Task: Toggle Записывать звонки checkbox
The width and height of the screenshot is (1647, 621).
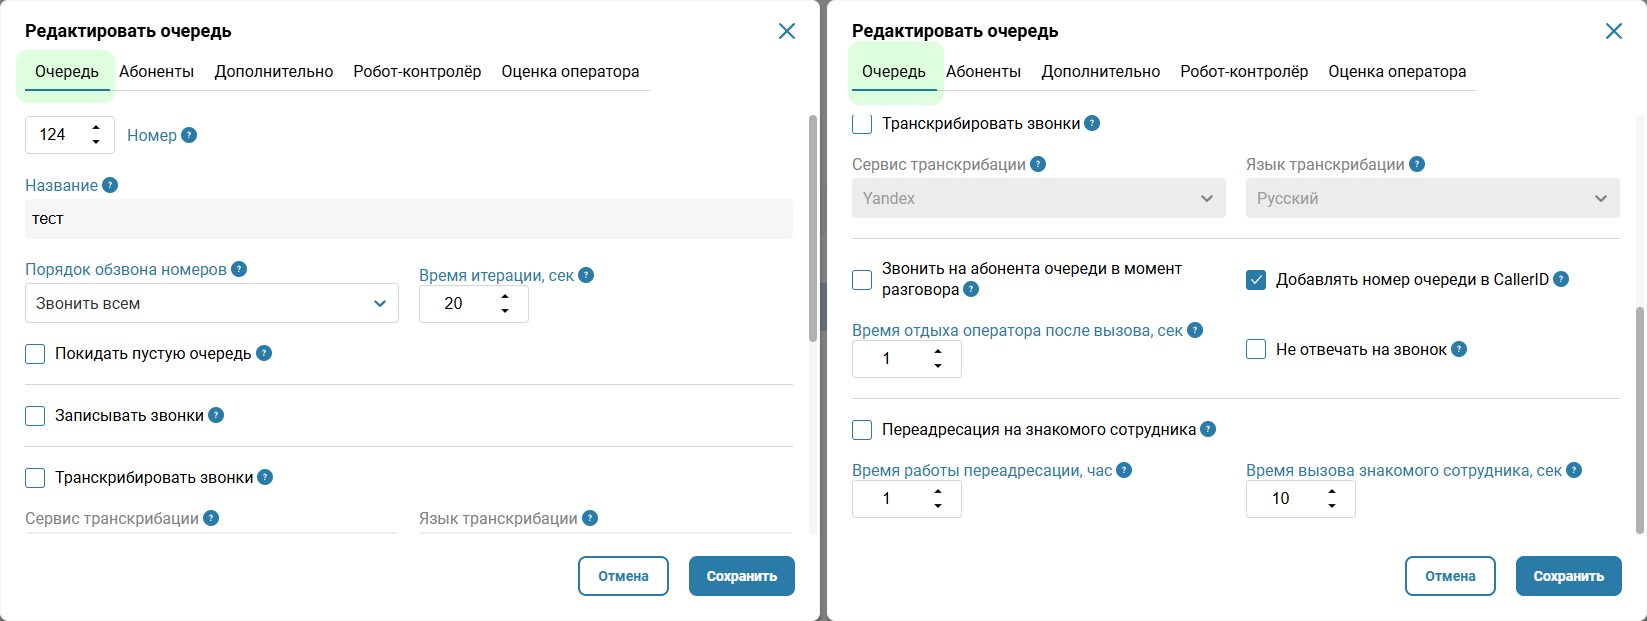Action: (35, 416)
